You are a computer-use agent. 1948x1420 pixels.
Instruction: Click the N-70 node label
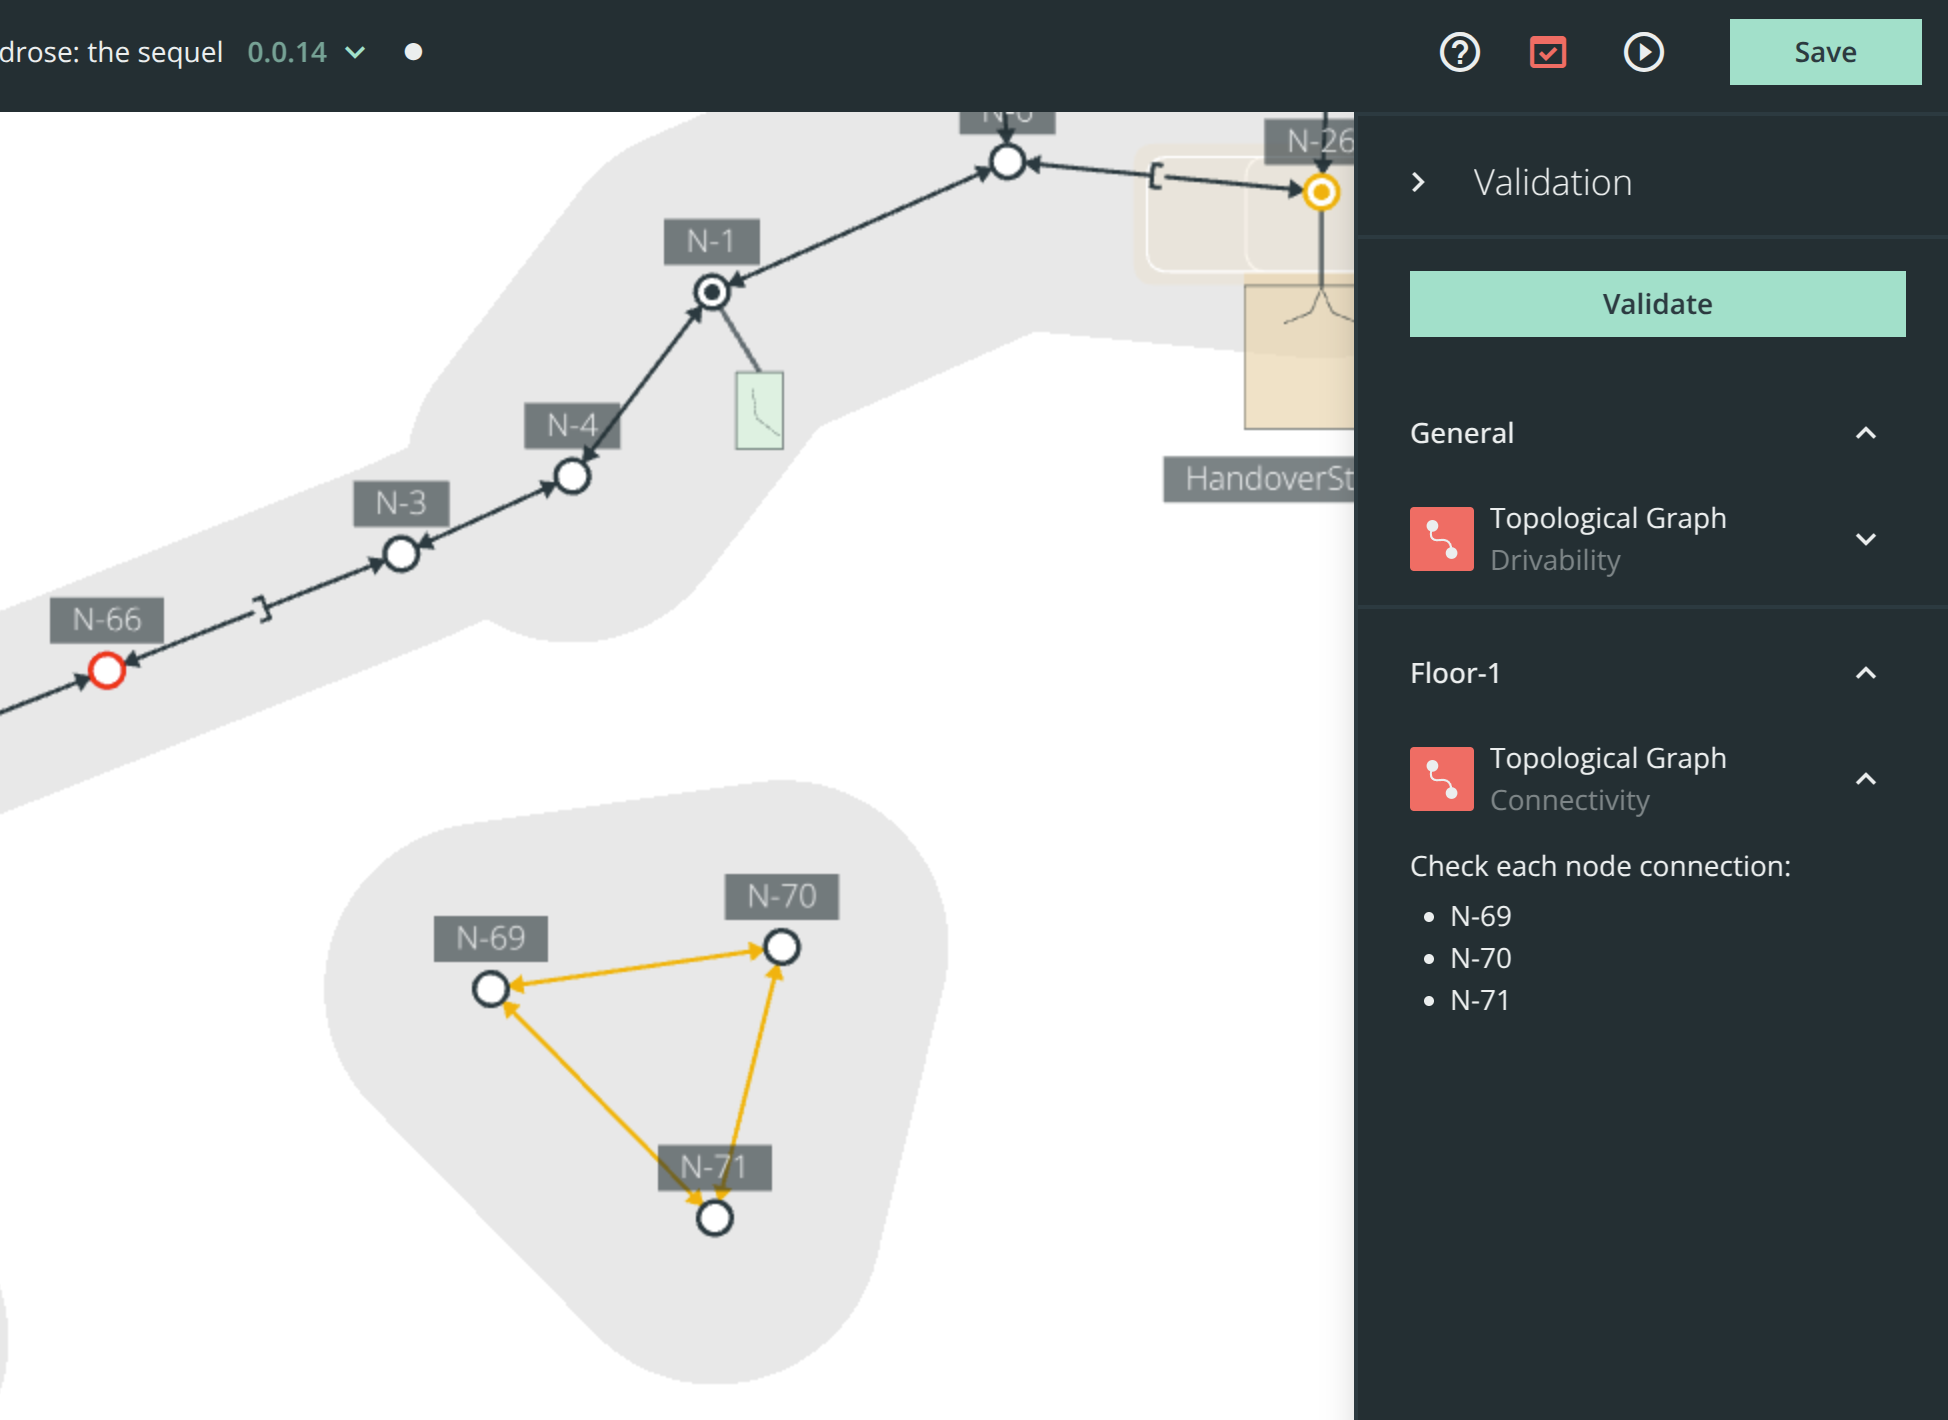782,896
